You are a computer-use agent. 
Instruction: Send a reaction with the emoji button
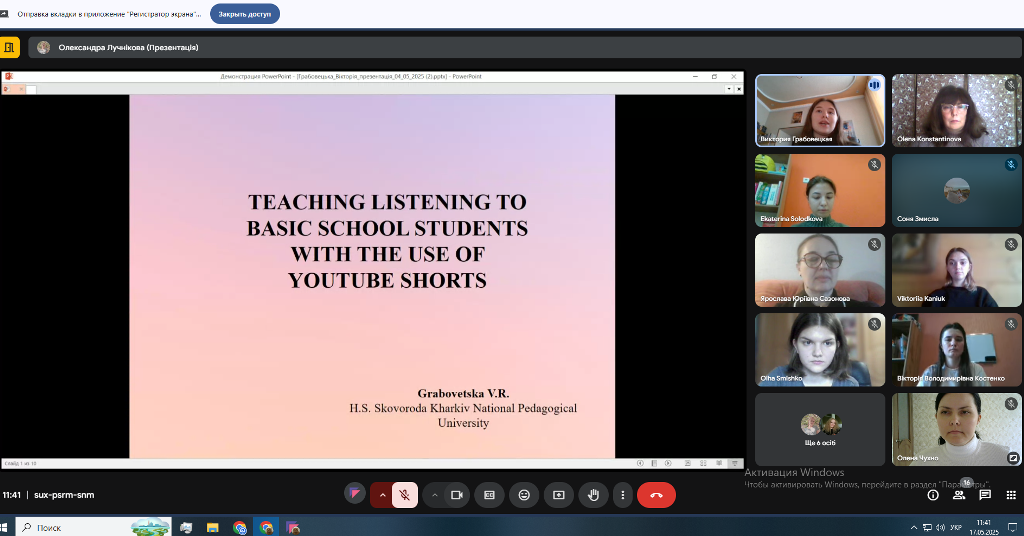(524, 495)
